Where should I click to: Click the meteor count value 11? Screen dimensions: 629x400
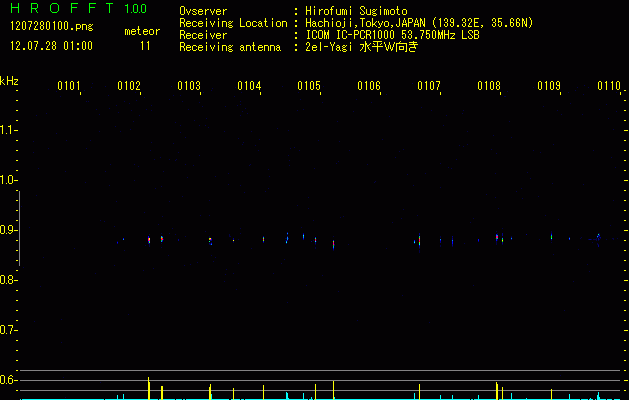pyautogui.click(x=145, y=46)
